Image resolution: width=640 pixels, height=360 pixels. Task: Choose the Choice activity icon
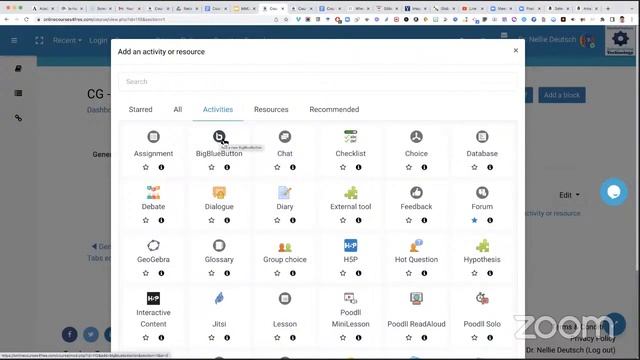(x=416, y=137)
